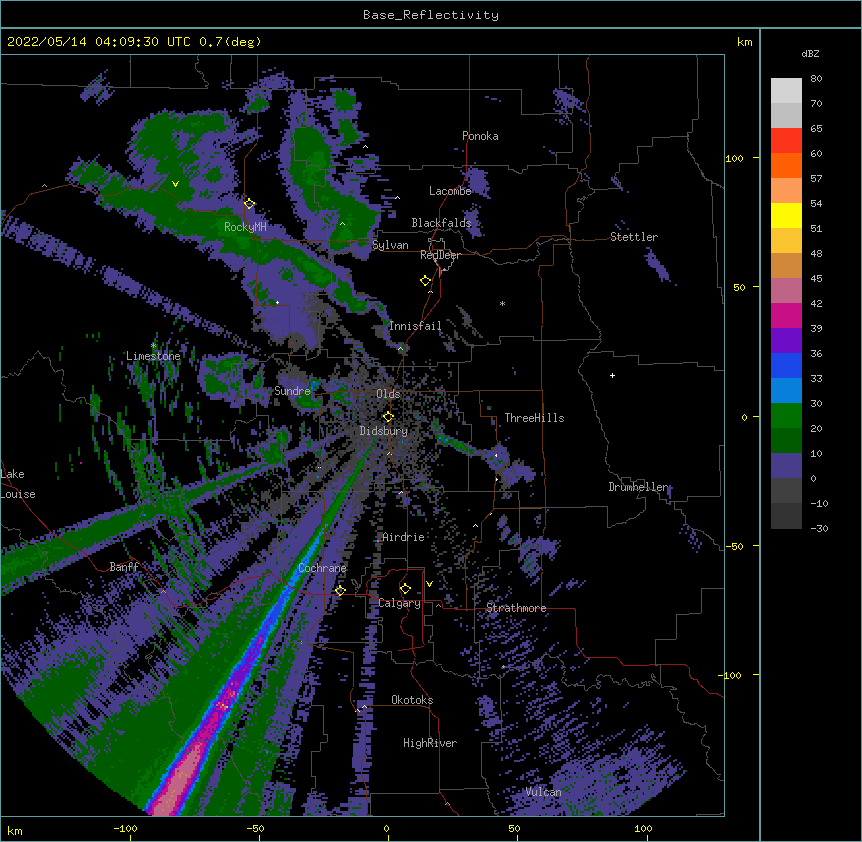The width and height of the screenshot is (862, 842).
Task: Click the asterisk marker above Limestone
Action: [x=153, y=346]
